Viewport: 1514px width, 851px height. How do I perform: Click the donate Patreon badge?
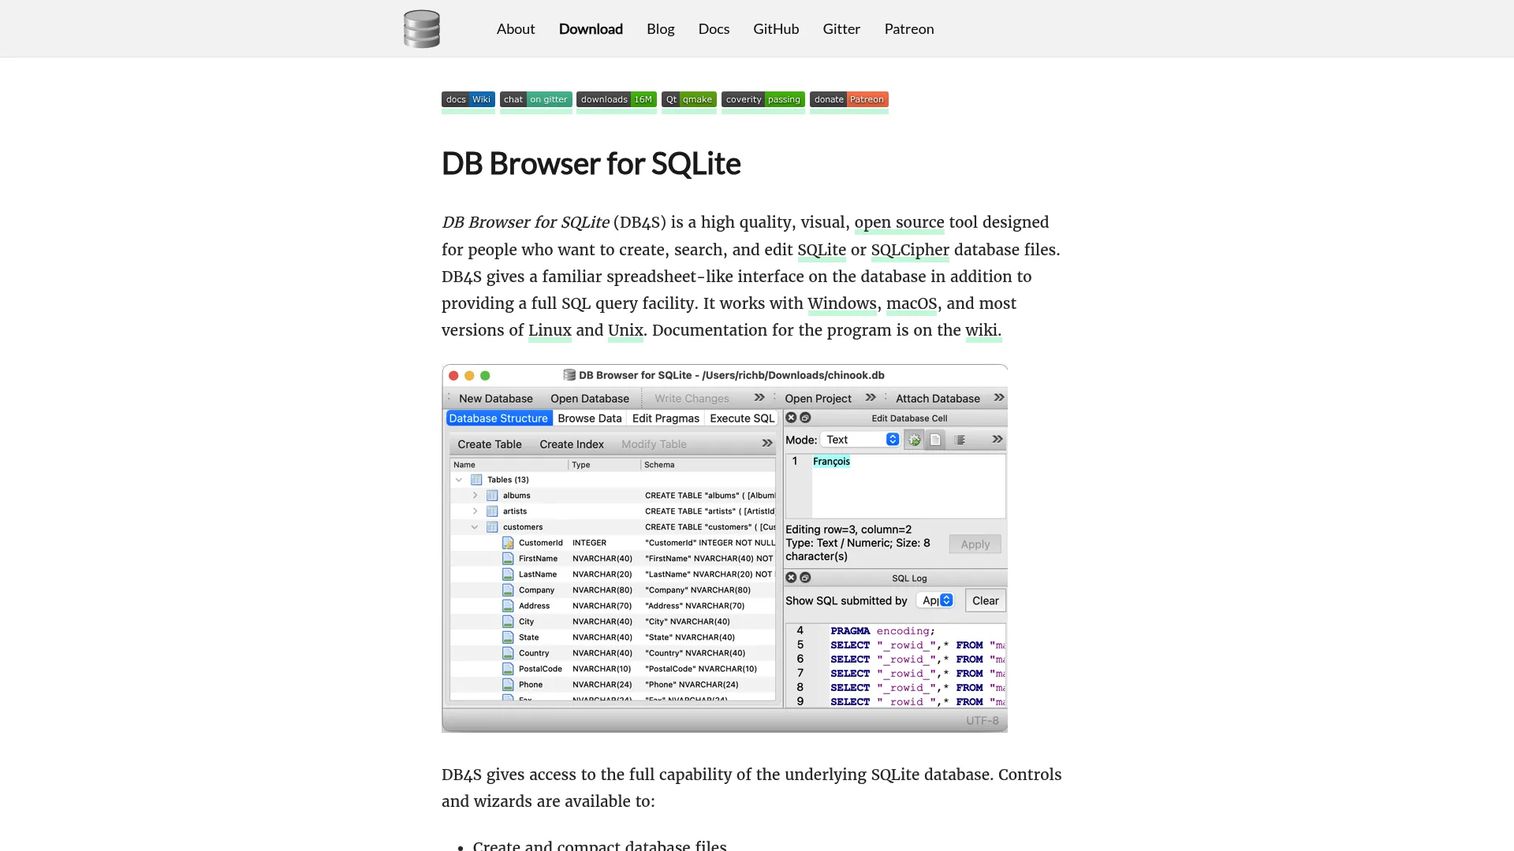click(849, 100)
